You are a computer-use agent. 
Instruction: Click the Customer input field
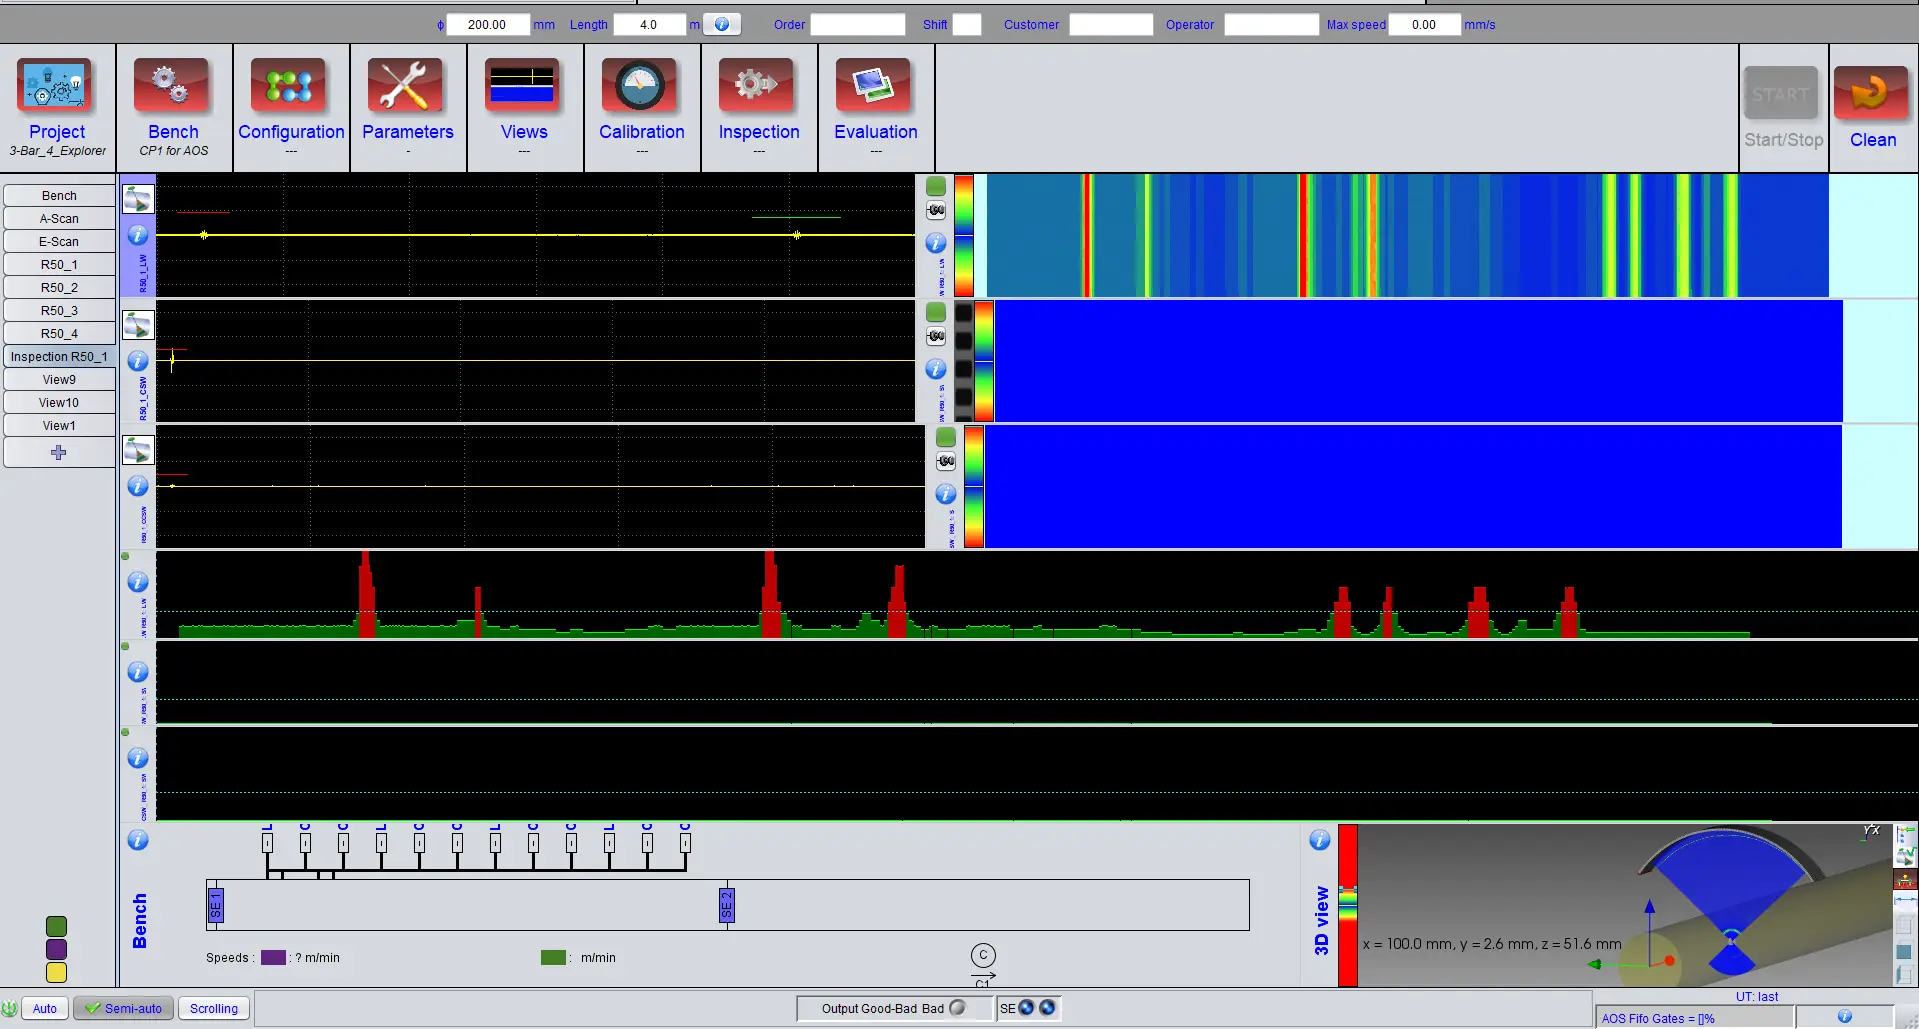1110,24
